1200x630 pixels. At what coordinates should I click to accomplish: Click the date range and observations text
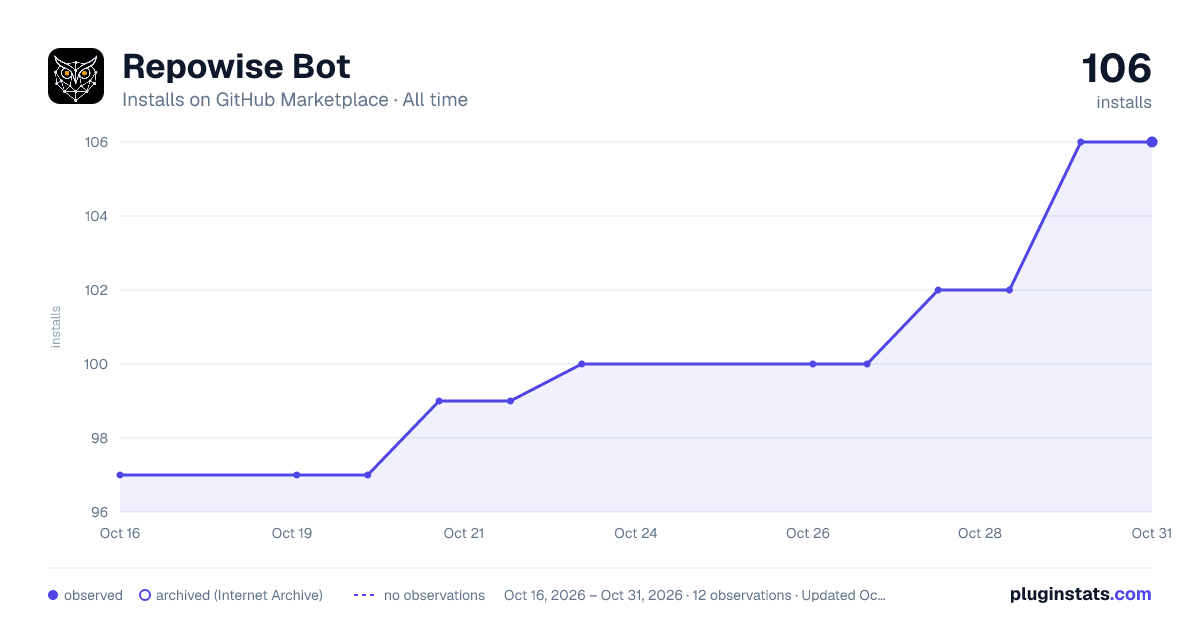[695, 595]
